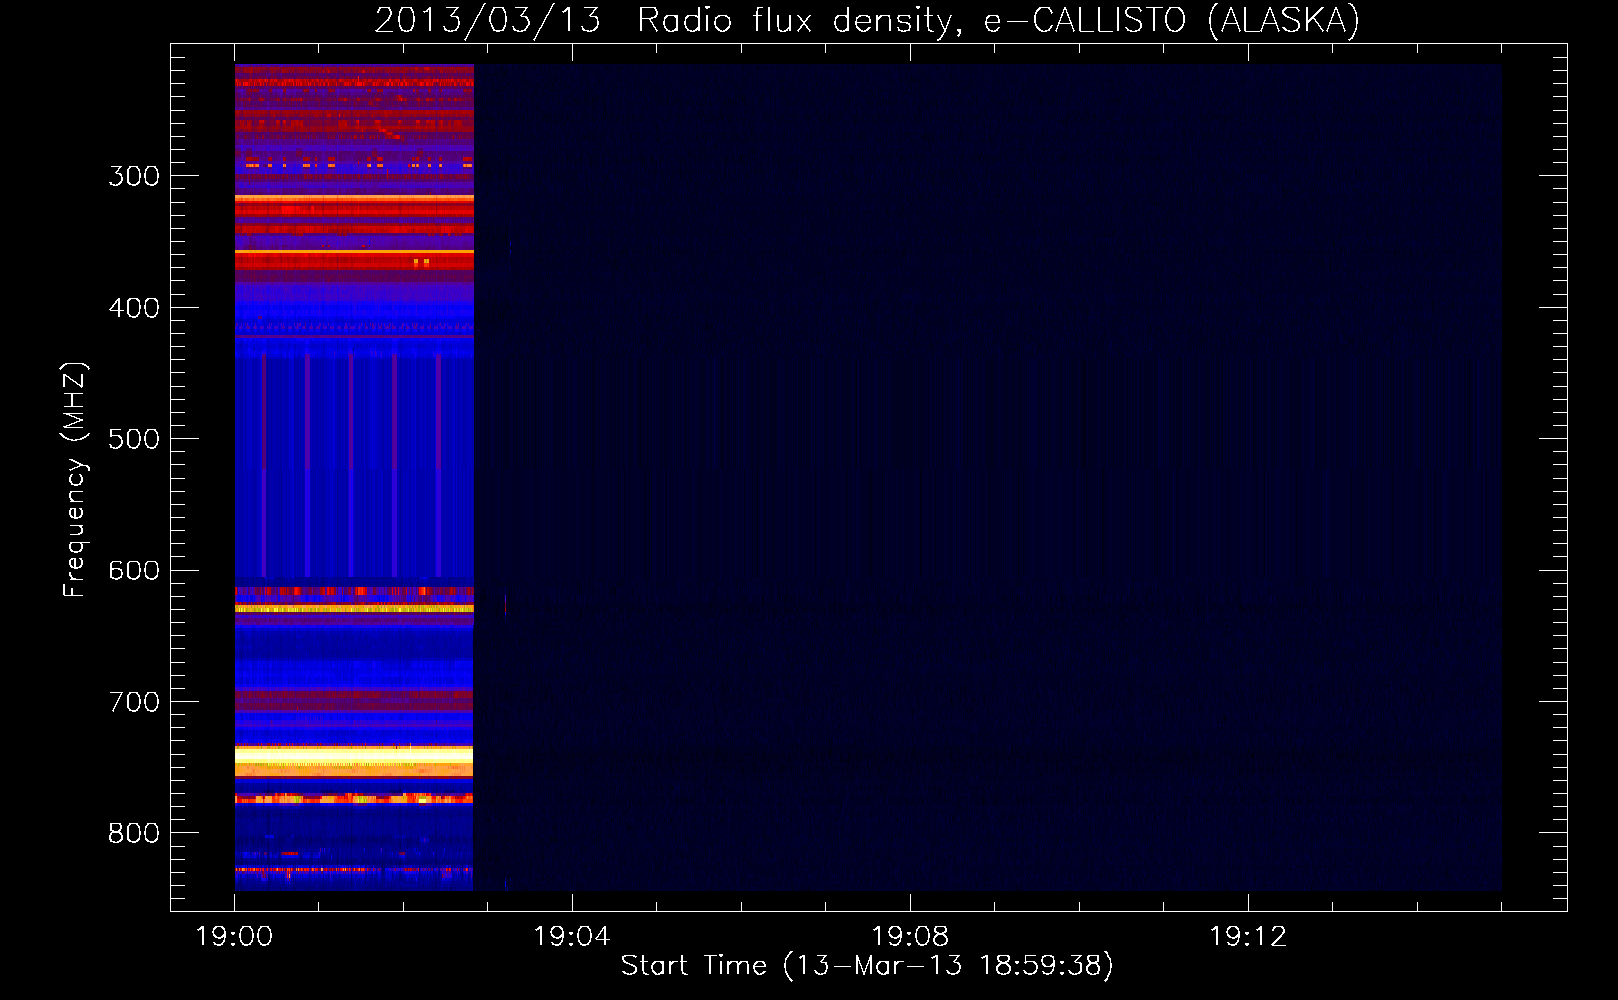Click the 800 frequency tick label
The height and width of the screenshot is (1000, 1618).
[134, 833]
